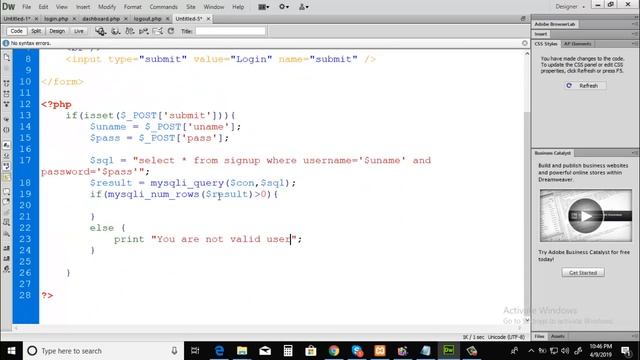640x360 pixels.
Task: Switch to Design view
Action: pyautogui.click(x=57, y=31)
